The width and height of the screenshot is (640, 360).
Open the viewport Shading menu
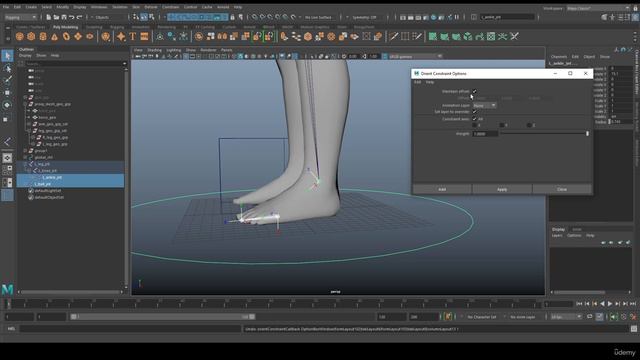tap(154, 50)
